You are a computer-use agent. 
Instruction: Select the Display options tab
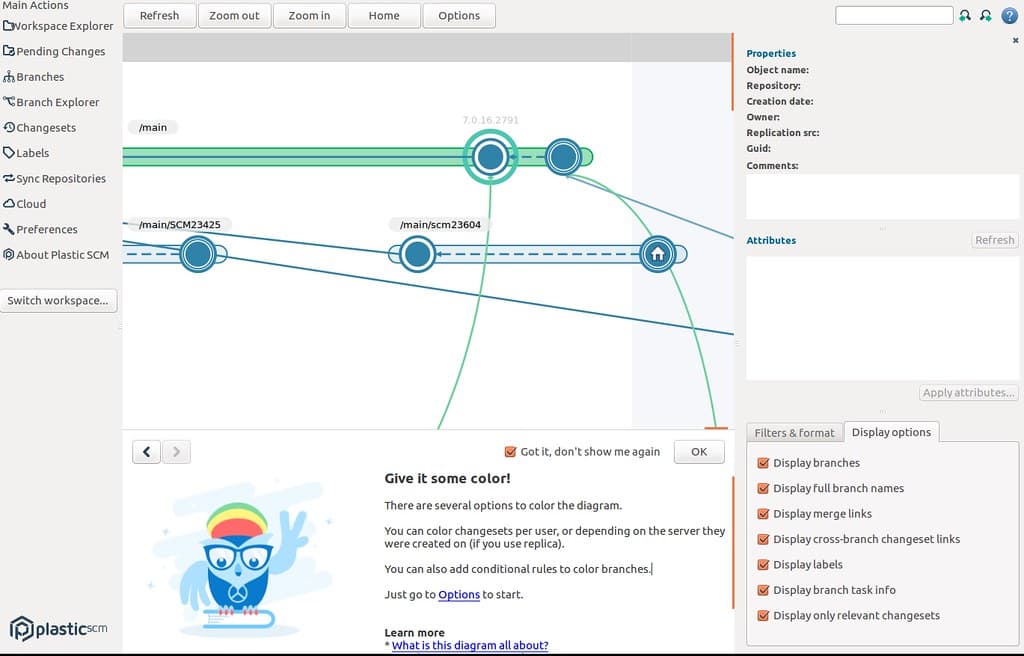coord(891,432)
